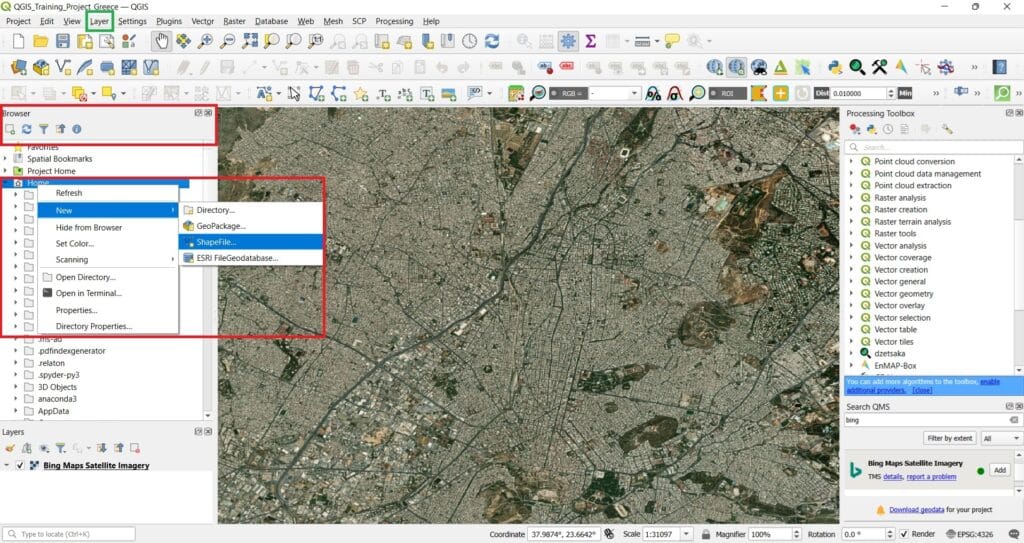Click Remove Layer icon in Layers panel

(135, 448)
